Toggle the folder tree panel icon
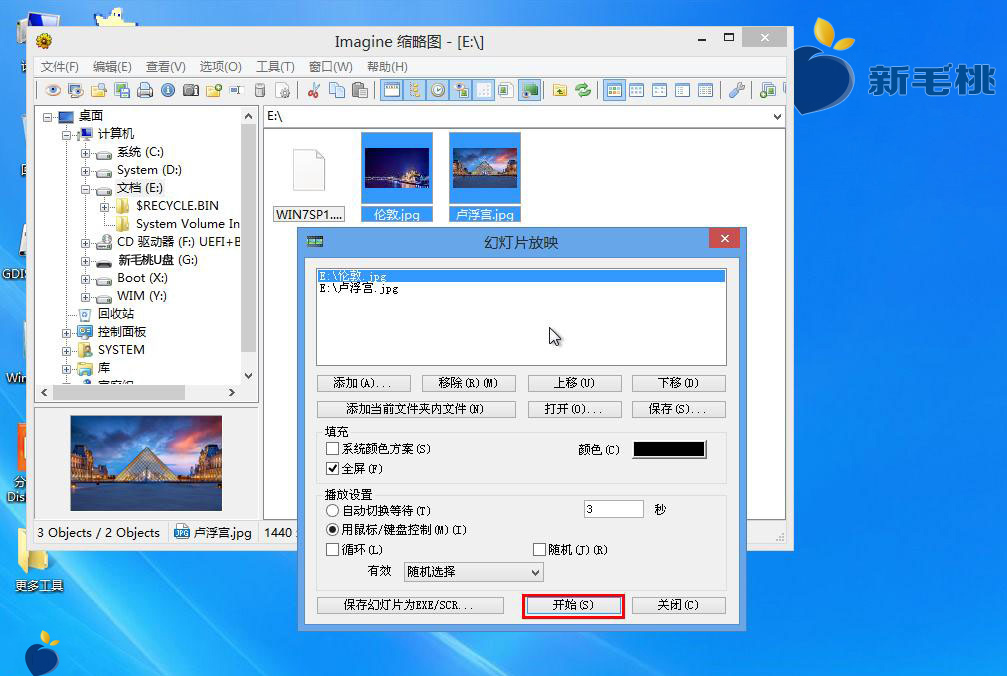This screenshot has height=676, width=1007. pyautogui.click(x=414, y=91)
